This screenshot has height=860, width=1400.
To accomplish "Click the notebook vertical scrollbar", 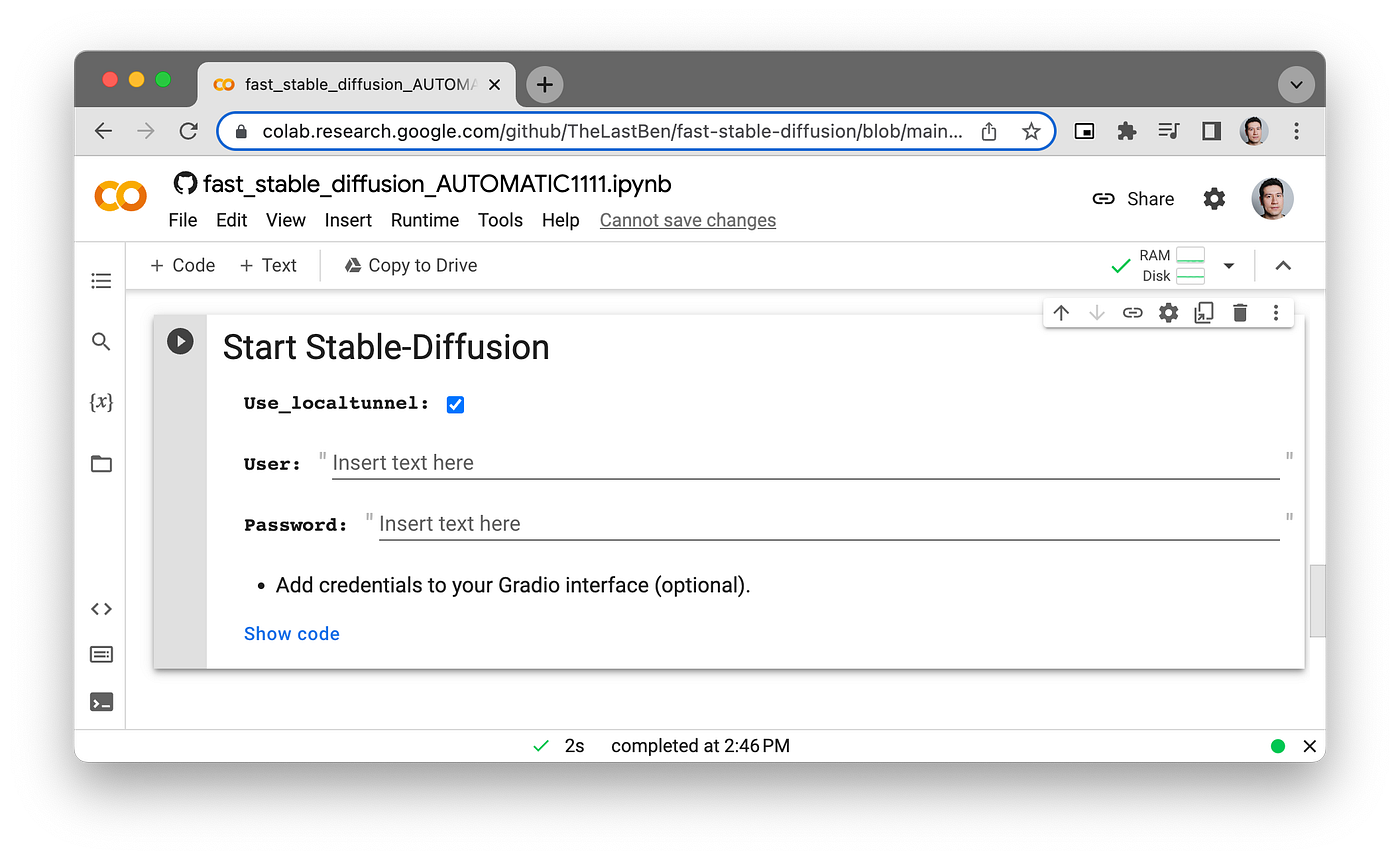I will point(1317,600).
